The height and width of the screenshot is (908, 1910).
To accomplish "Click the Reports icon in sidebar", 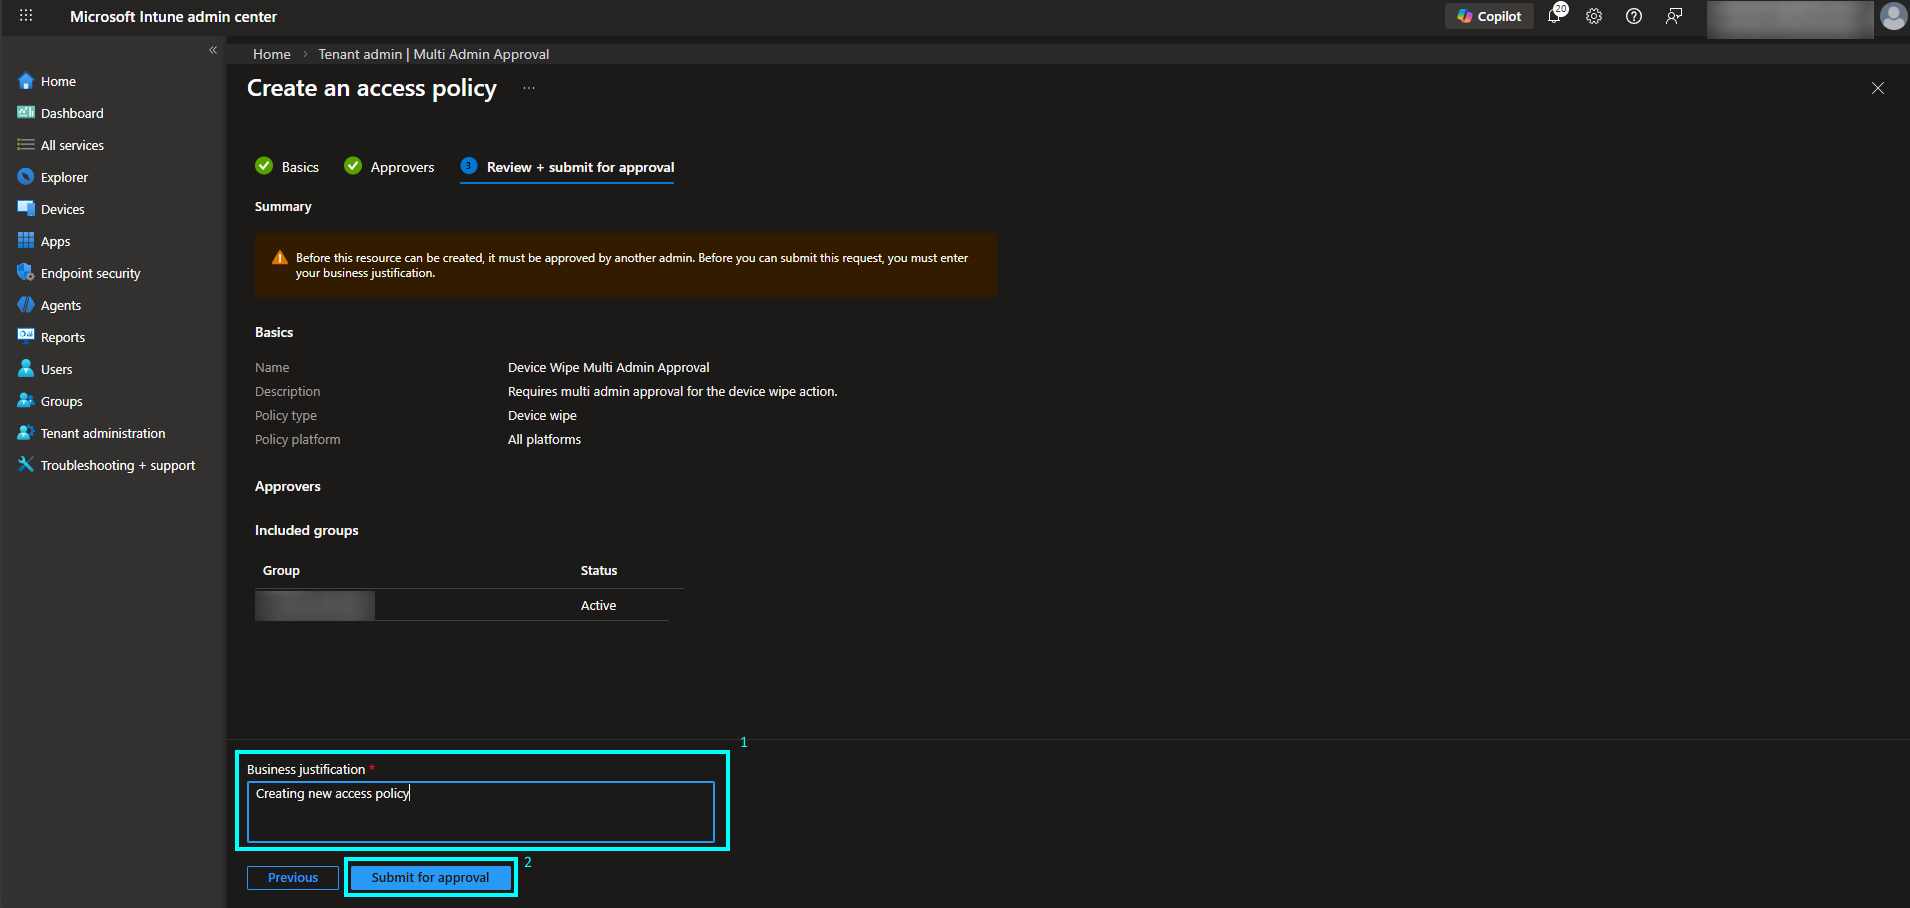I will click(x=26, y=337).
